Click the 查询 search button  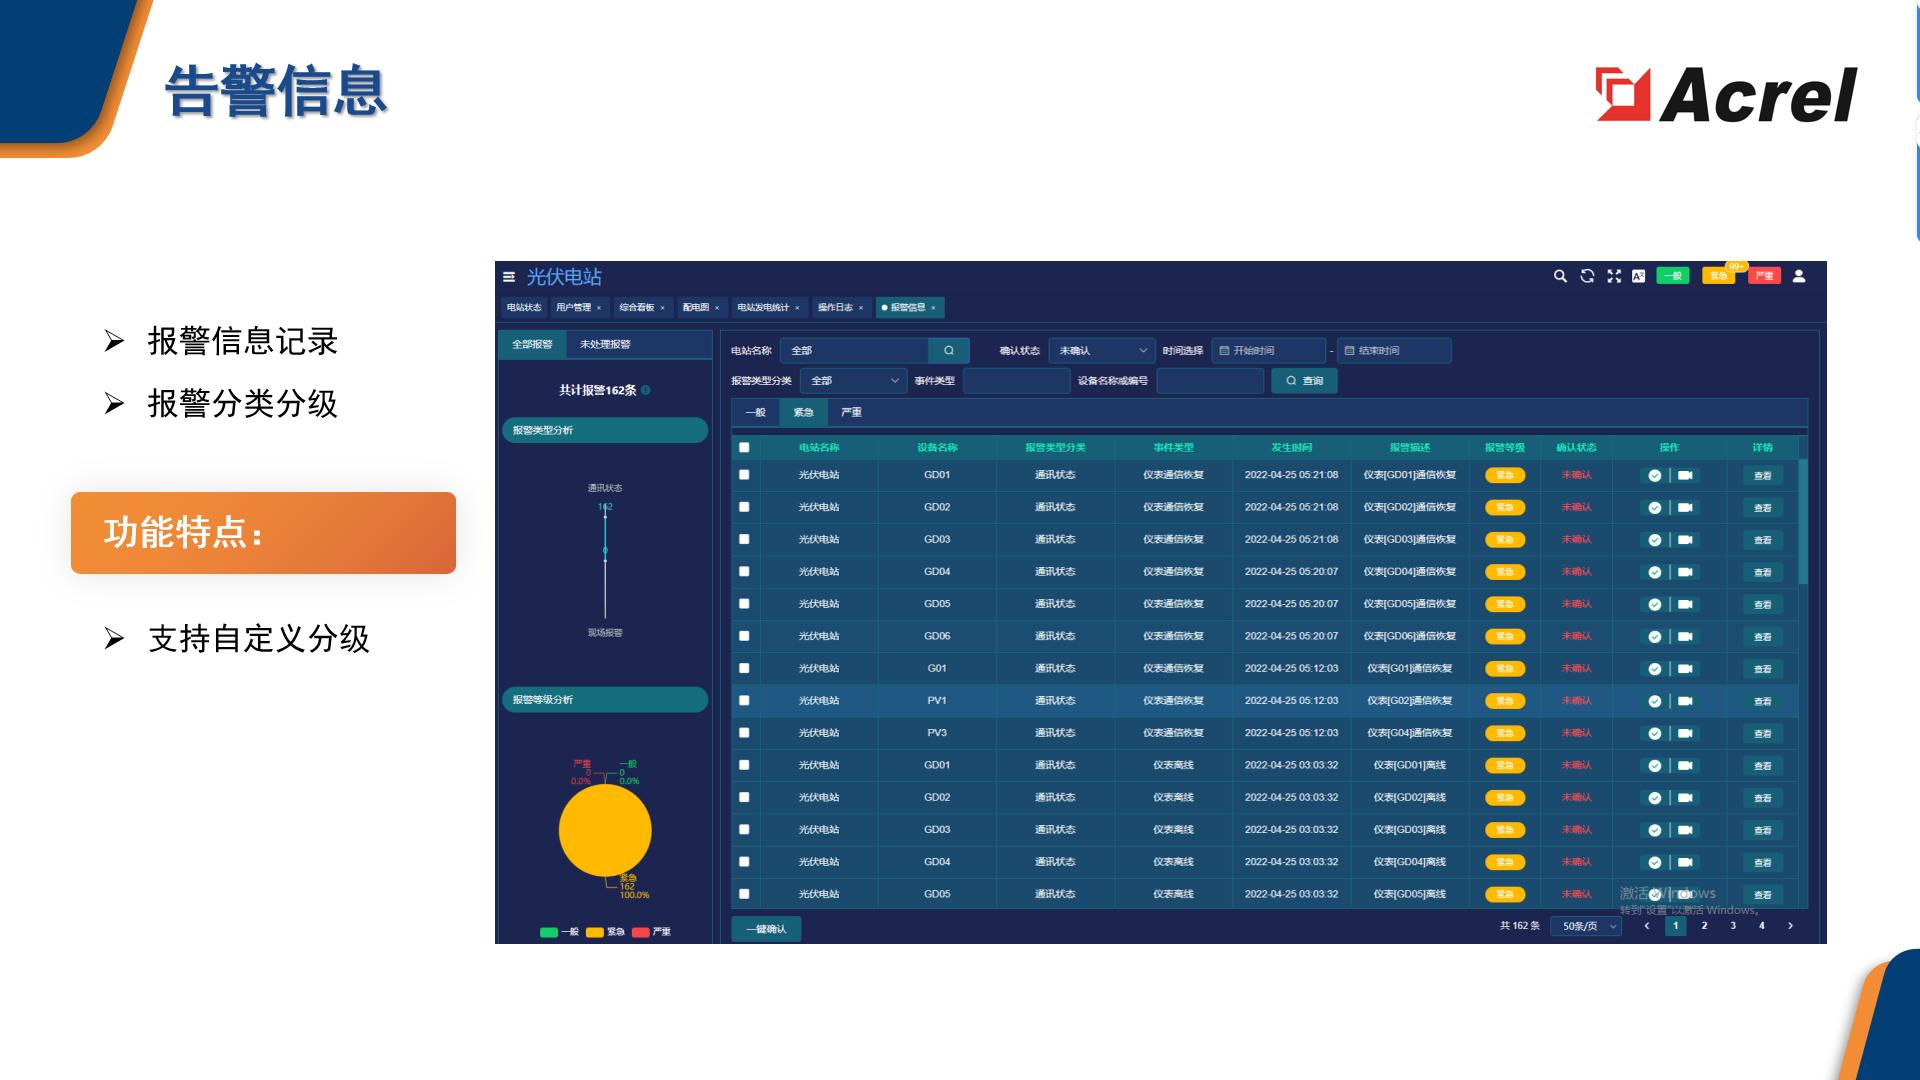point(1304,381)
